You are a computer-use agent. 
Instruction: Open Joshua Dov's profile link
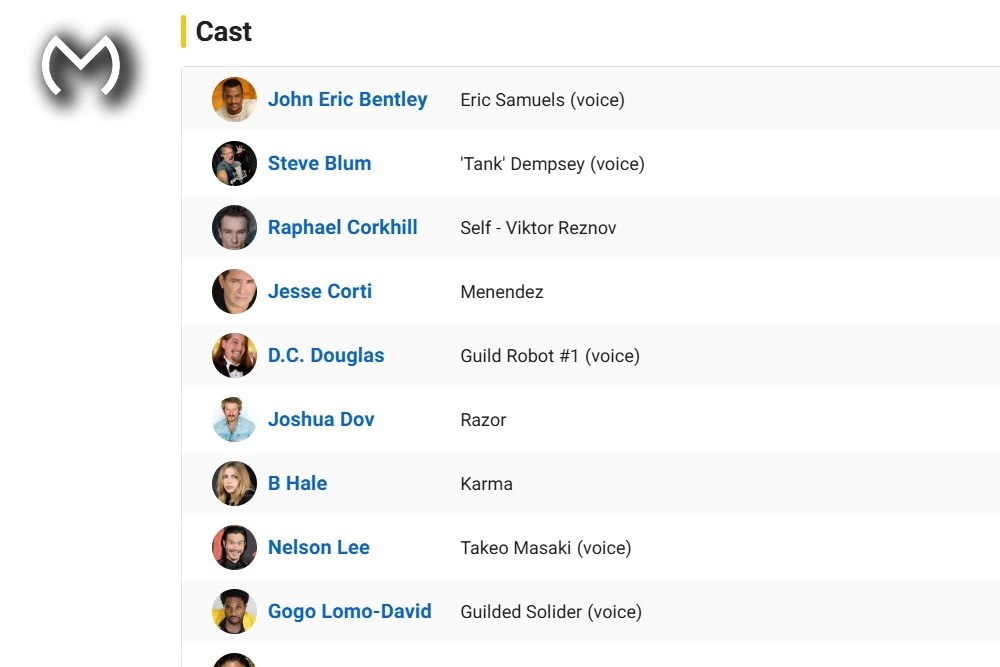[x=321, y=419]
